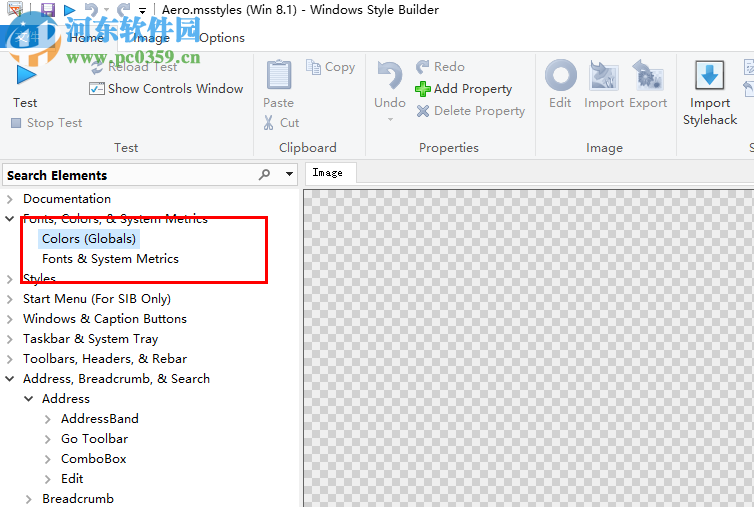754x507 pixels.
Task: Click the Import image icon
Action: pos(604,76)
